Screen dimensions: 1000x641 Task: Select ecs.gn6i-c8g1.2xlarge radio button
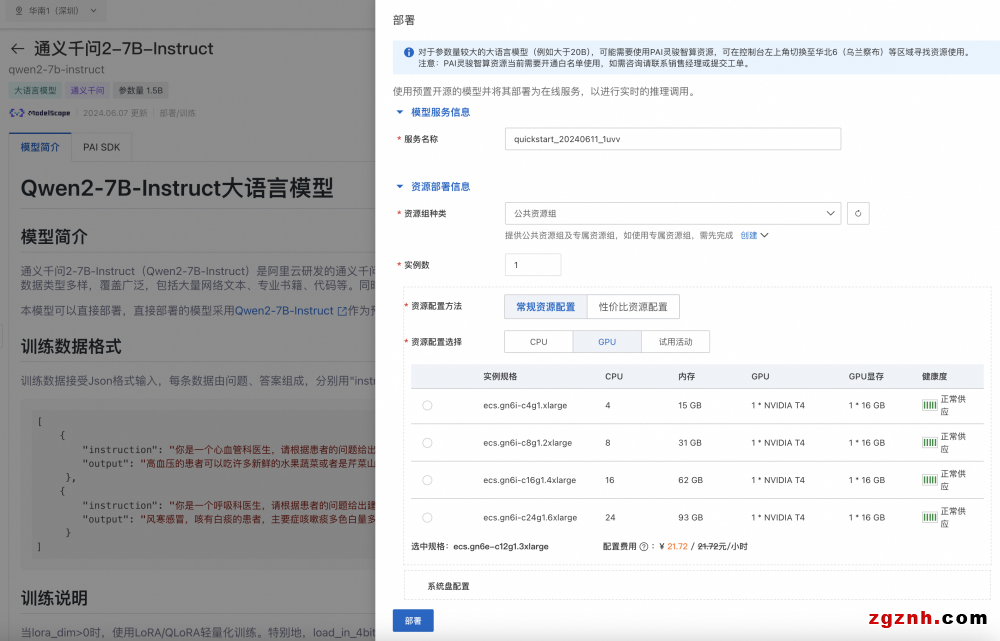tap(427, 442)
